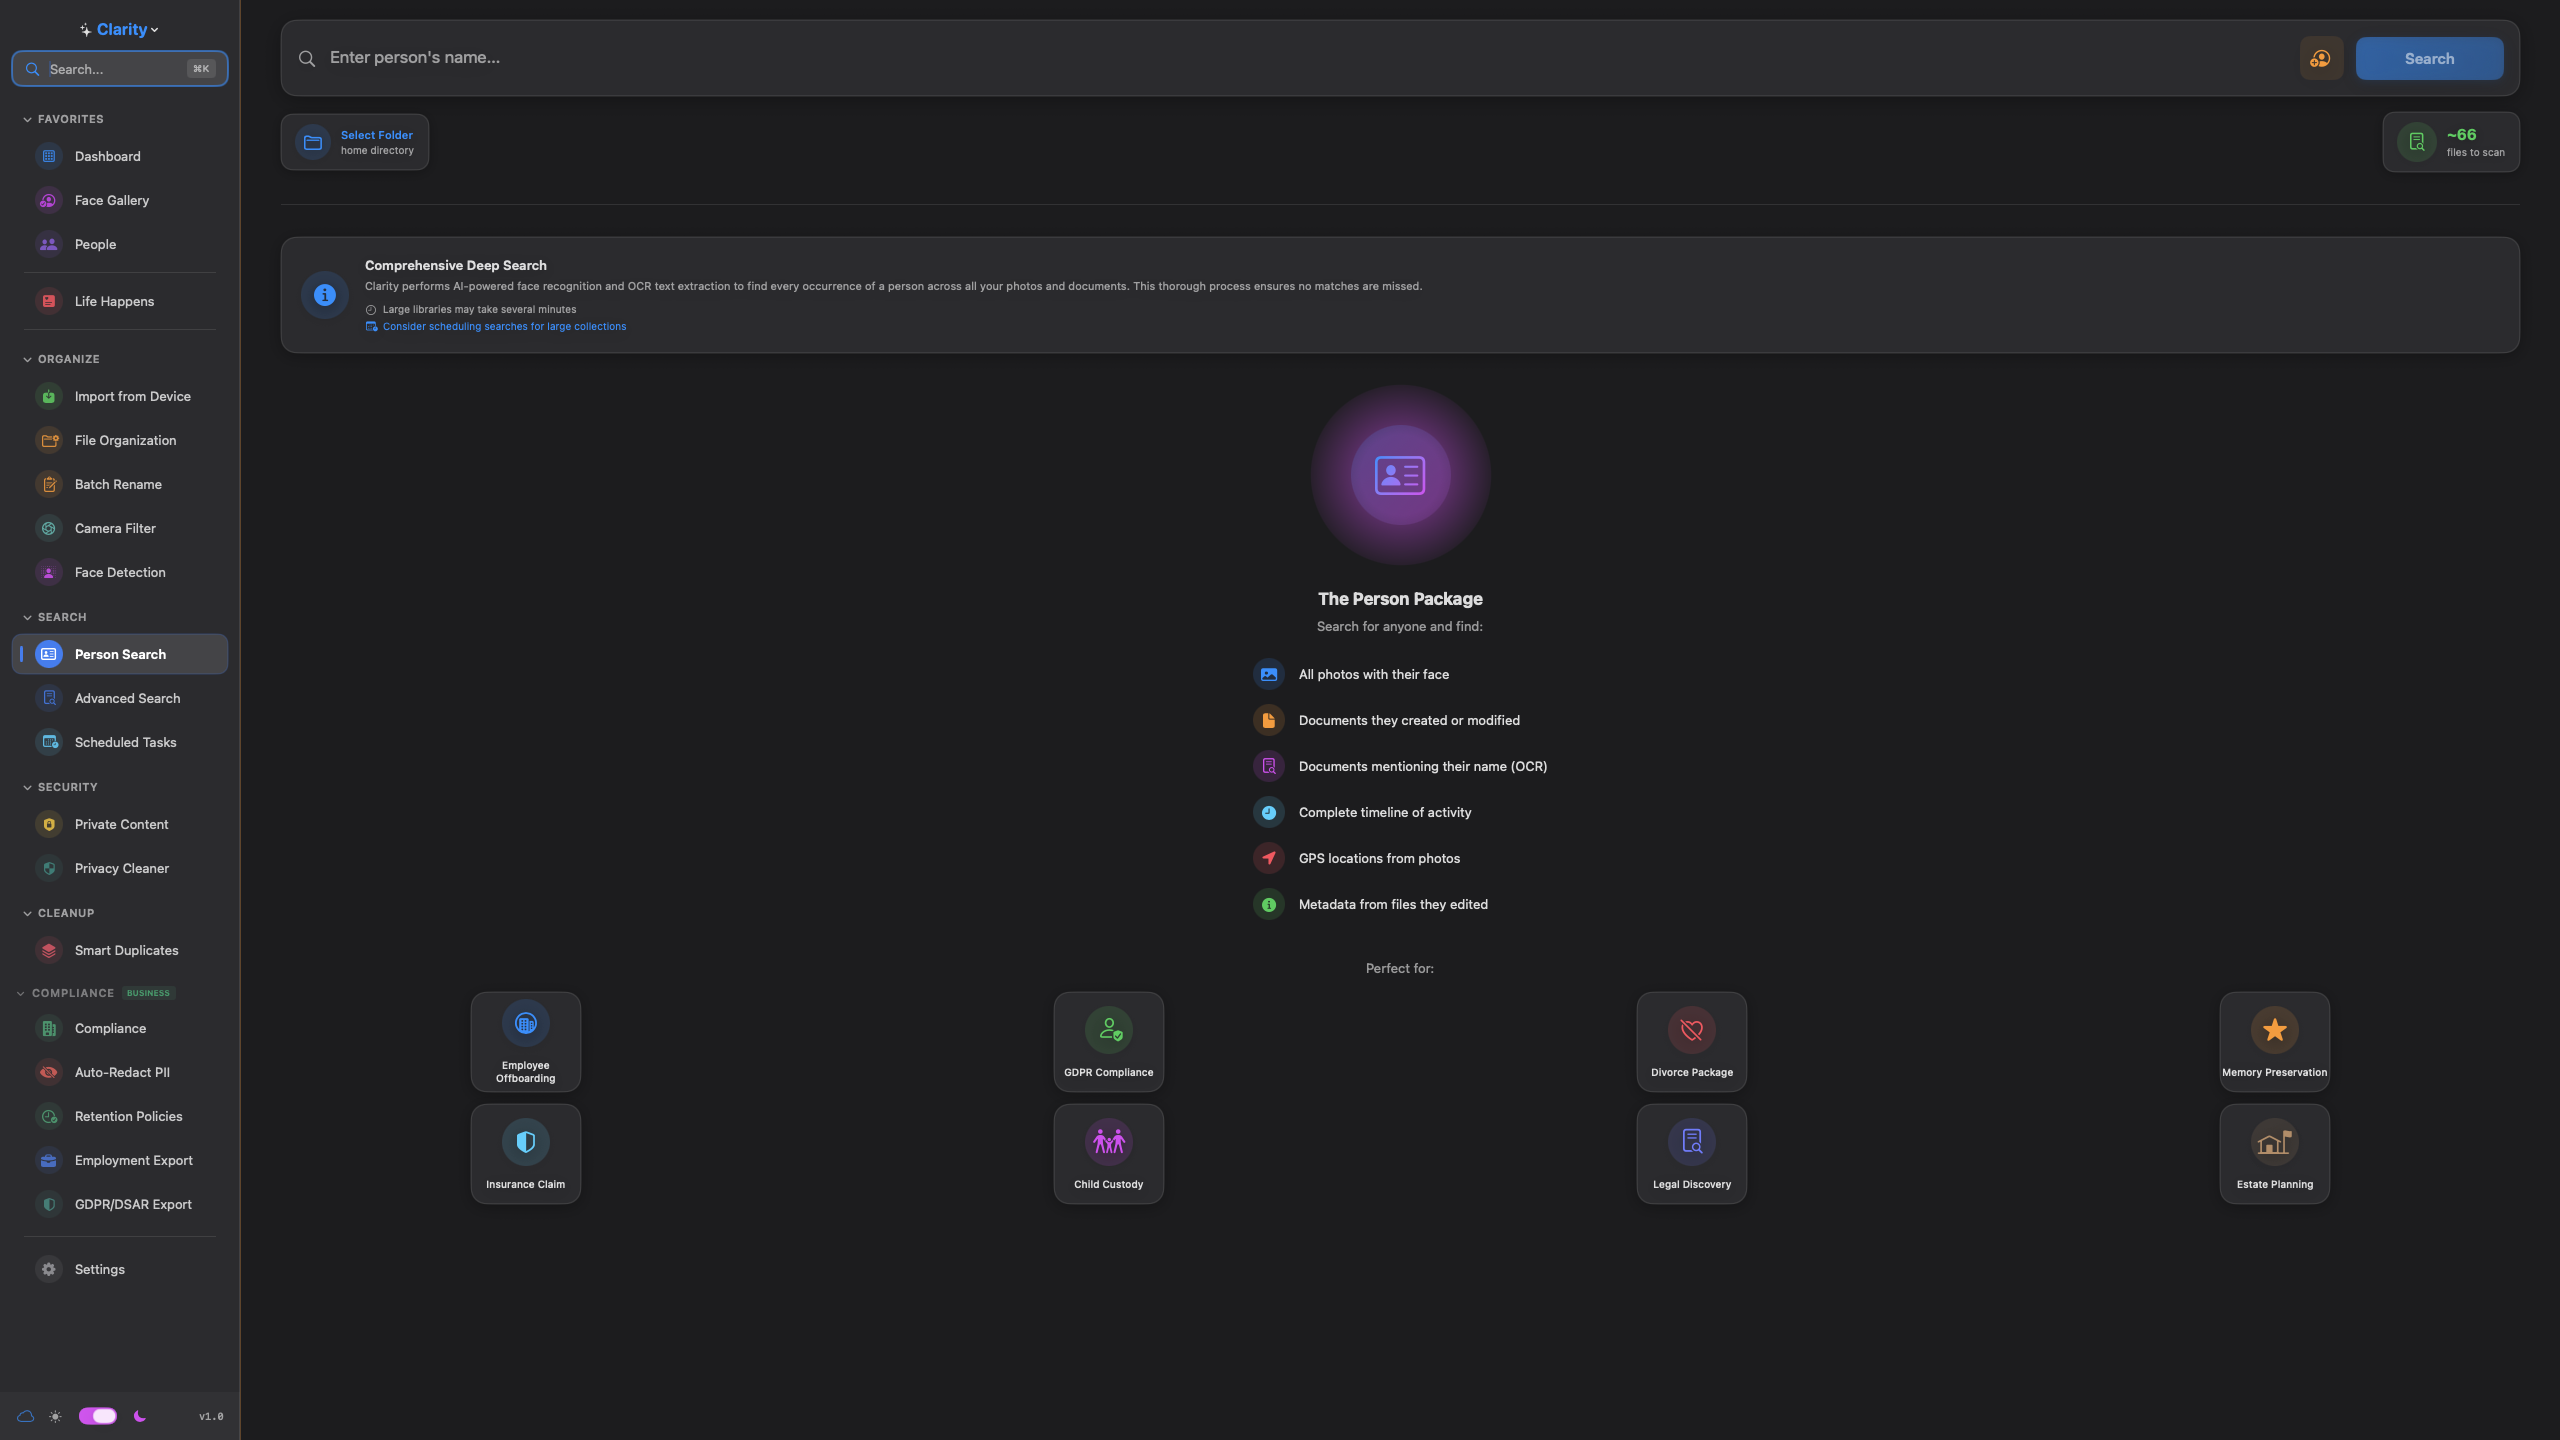
Task: Collapse the COMPLIANCE sidebar section
Action: [21, 993]
